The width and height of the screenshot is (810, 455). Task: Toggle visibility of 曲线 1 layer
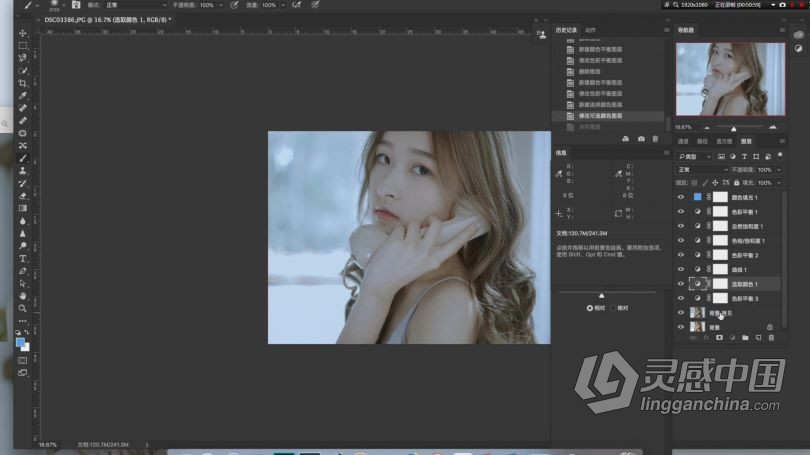click(x=681, y=269)
